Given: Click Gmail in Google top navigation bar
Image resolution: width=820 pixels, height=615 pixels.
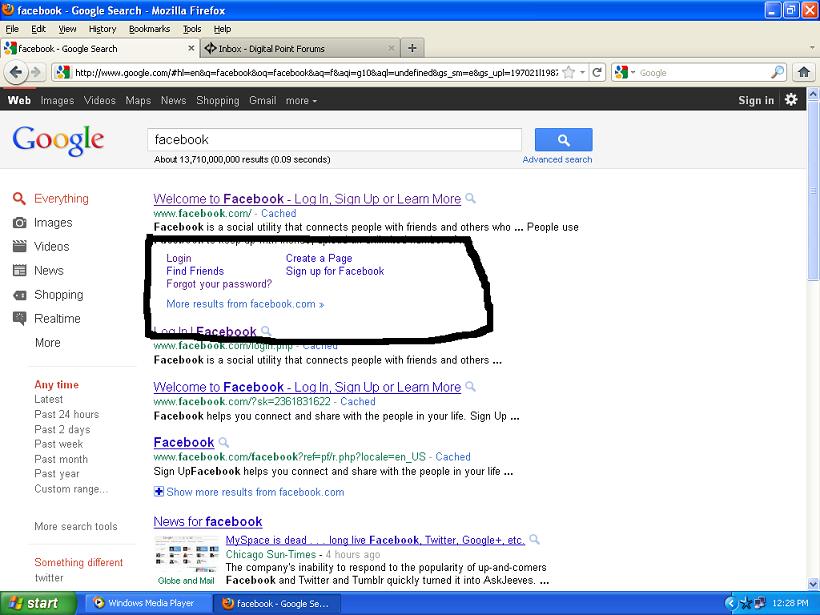Looking at the screenshot, I should click(263, 100).
